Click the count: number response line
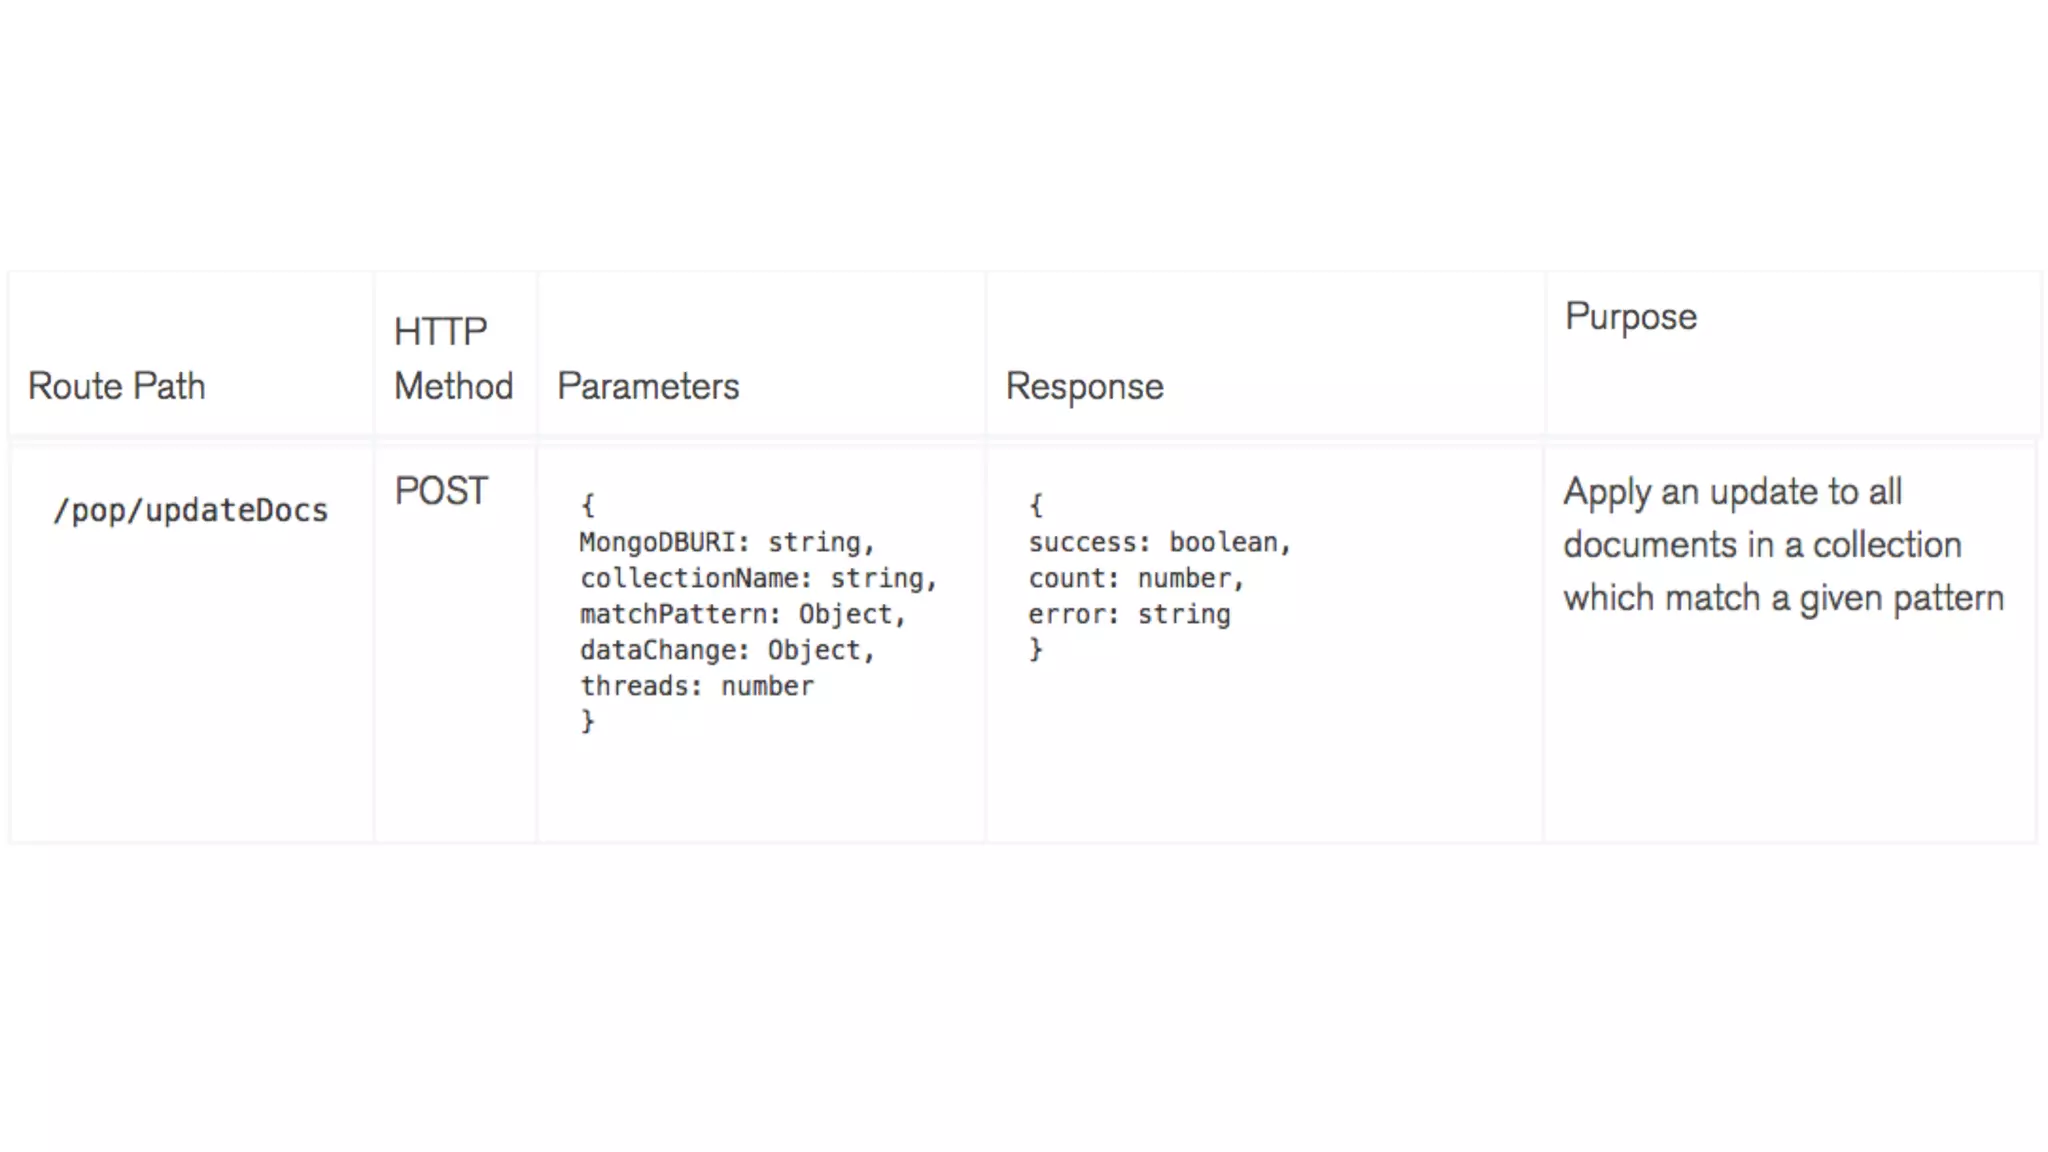Viewport: 2048px width, 1152px height. click(x=1135, y=578)
